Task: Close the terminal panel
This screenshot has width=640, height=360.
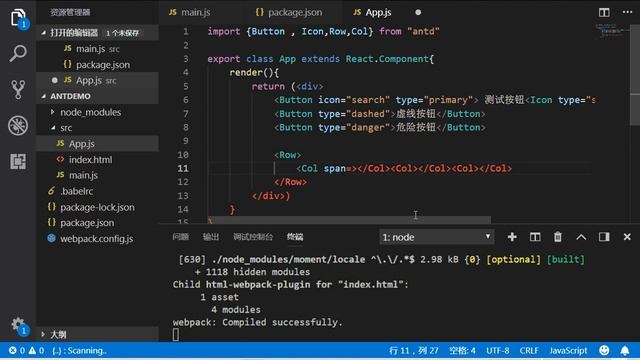Action: pos(627,237)
